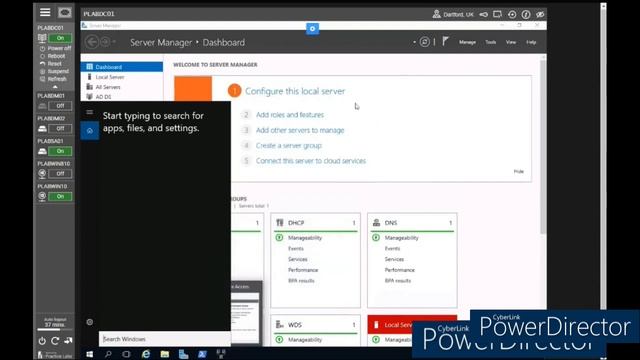
Task: Click the auto logout timer progress bar
Action: 55,329
